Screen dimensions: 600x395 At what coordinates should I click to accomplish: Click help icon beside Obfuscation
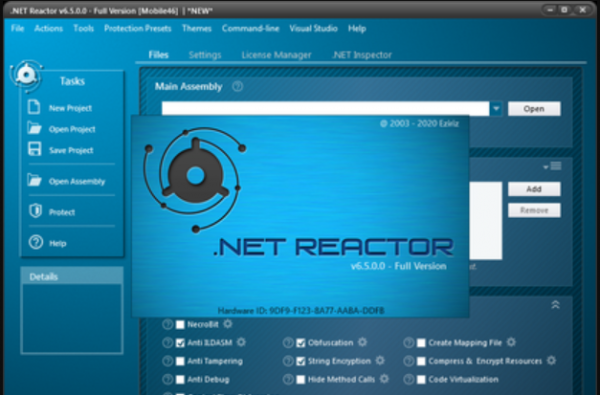[x=288, y=343]
